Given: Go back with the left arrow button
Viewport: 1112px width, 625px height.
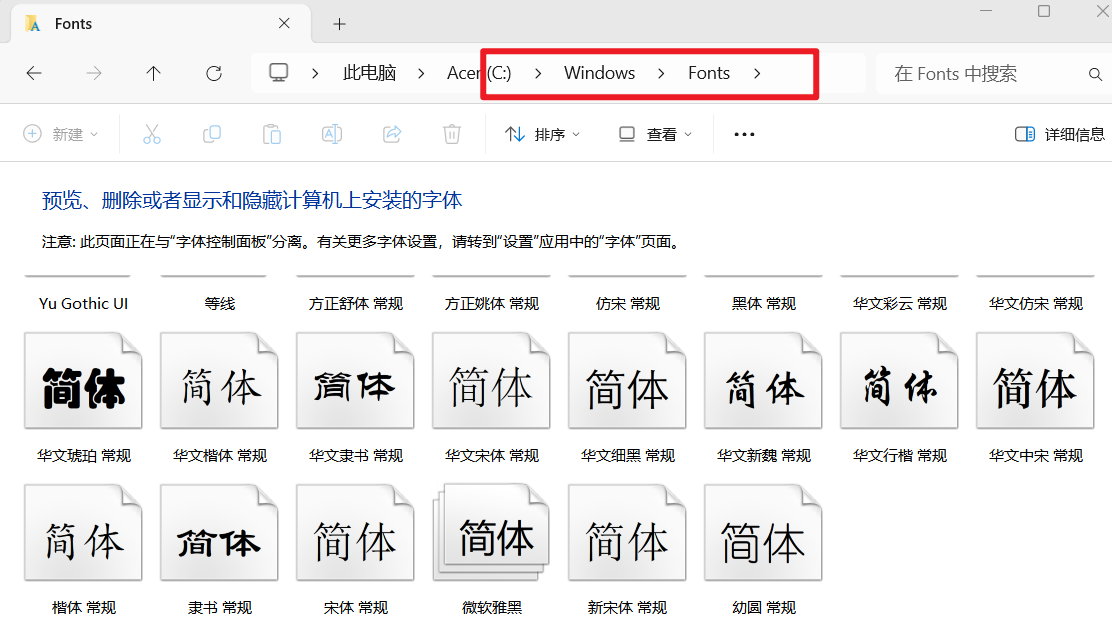Looking at the screenshot, I should (x=34, y=73).
